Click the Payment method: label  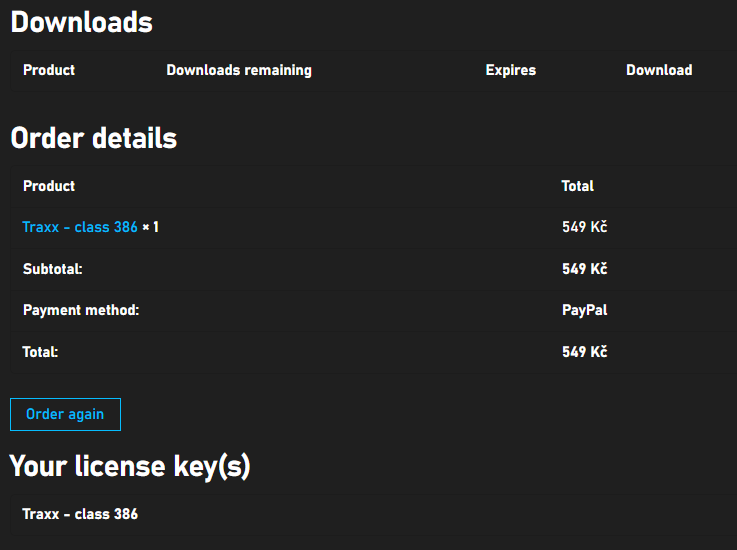[81, 310]
